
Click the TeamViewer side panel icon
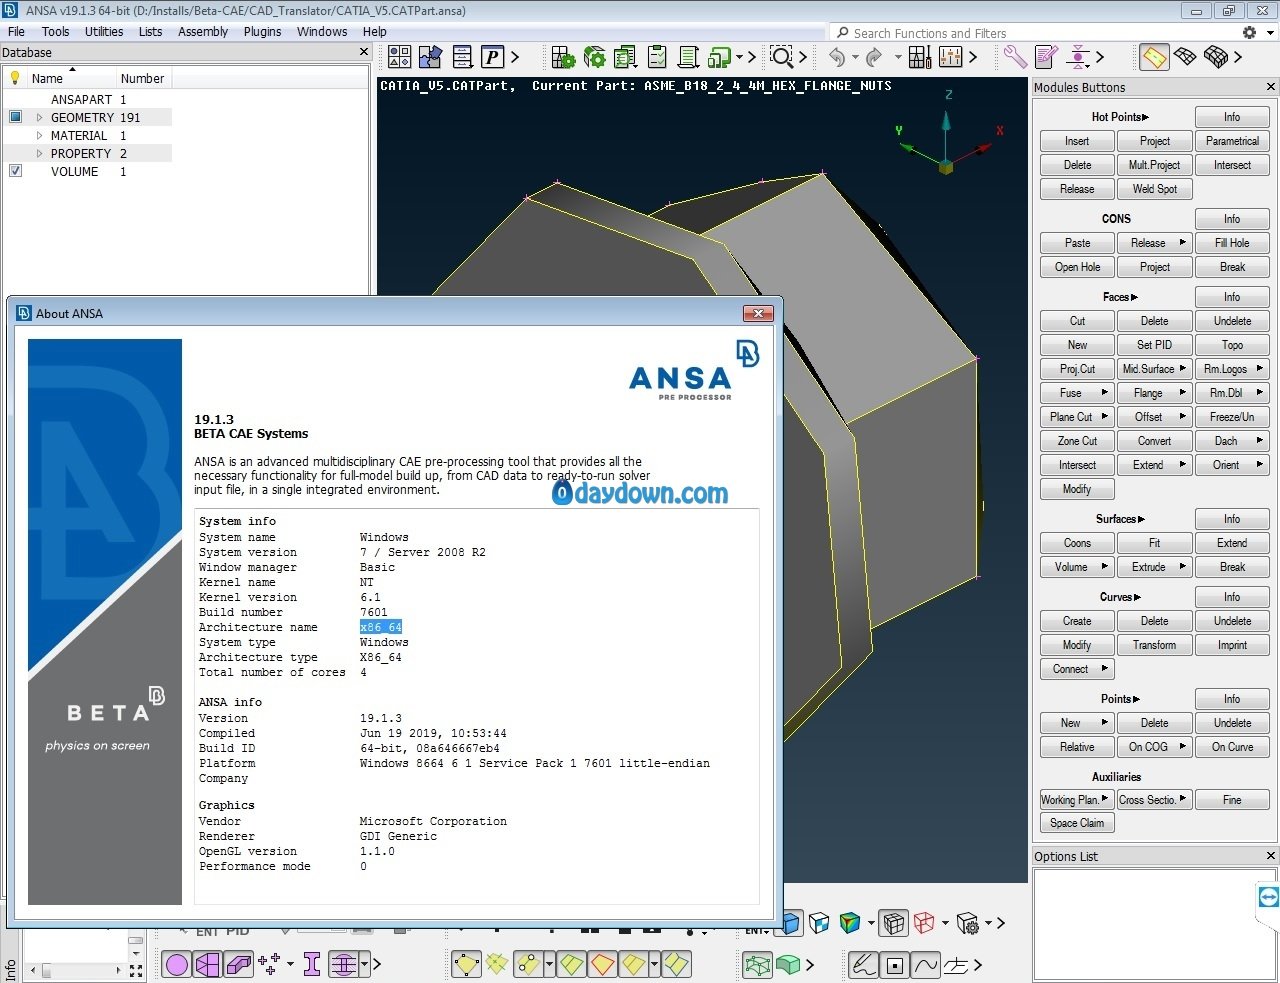point(1268,897)
